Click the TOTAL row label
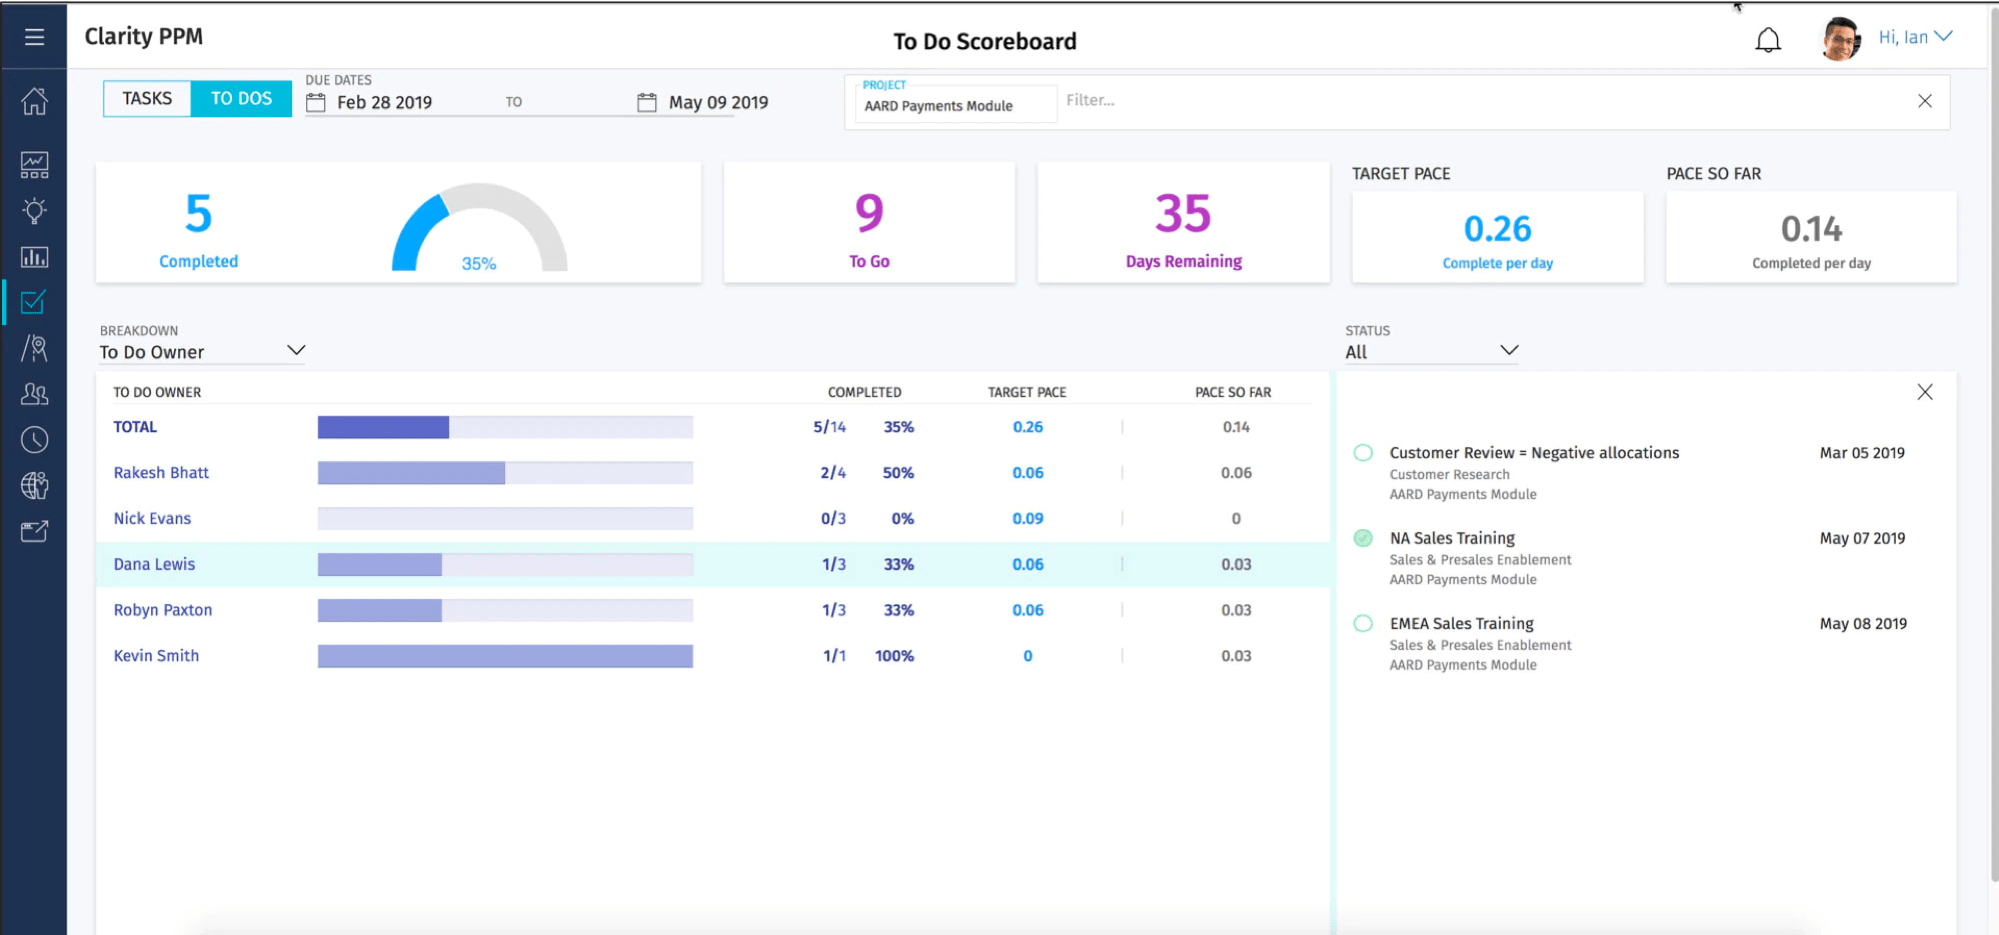The width and height of the screenshot is (1999, 935). click(135, 427)
